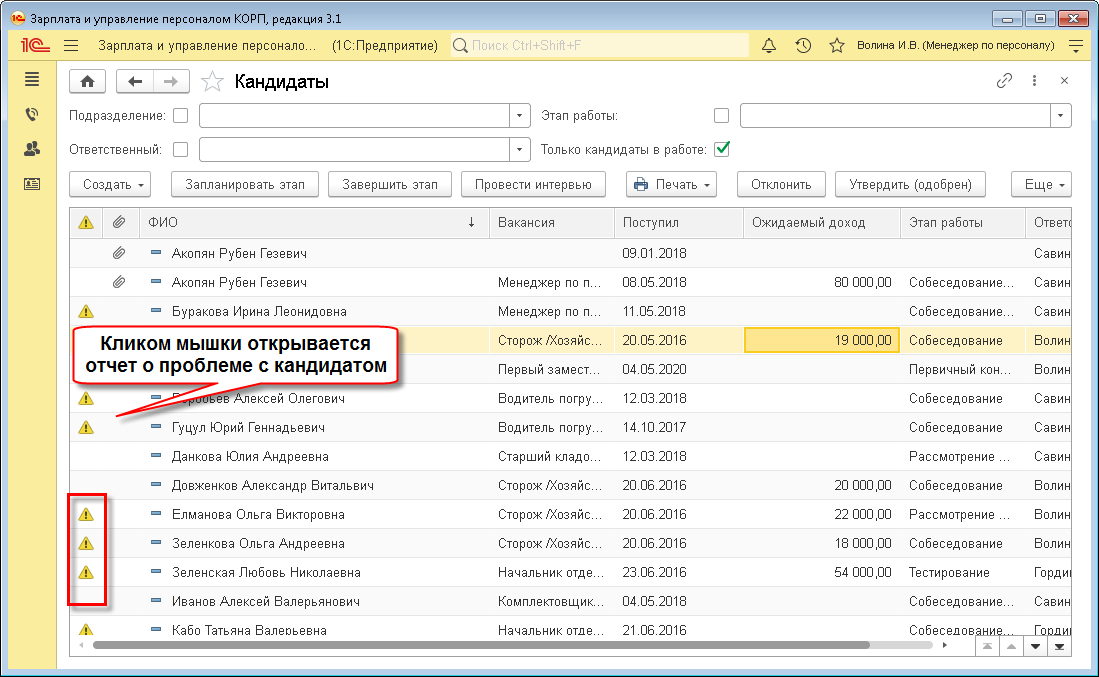1099x677 pixels.
Task: Expand the Подразделение dropdown list
Action: point(519,116)
